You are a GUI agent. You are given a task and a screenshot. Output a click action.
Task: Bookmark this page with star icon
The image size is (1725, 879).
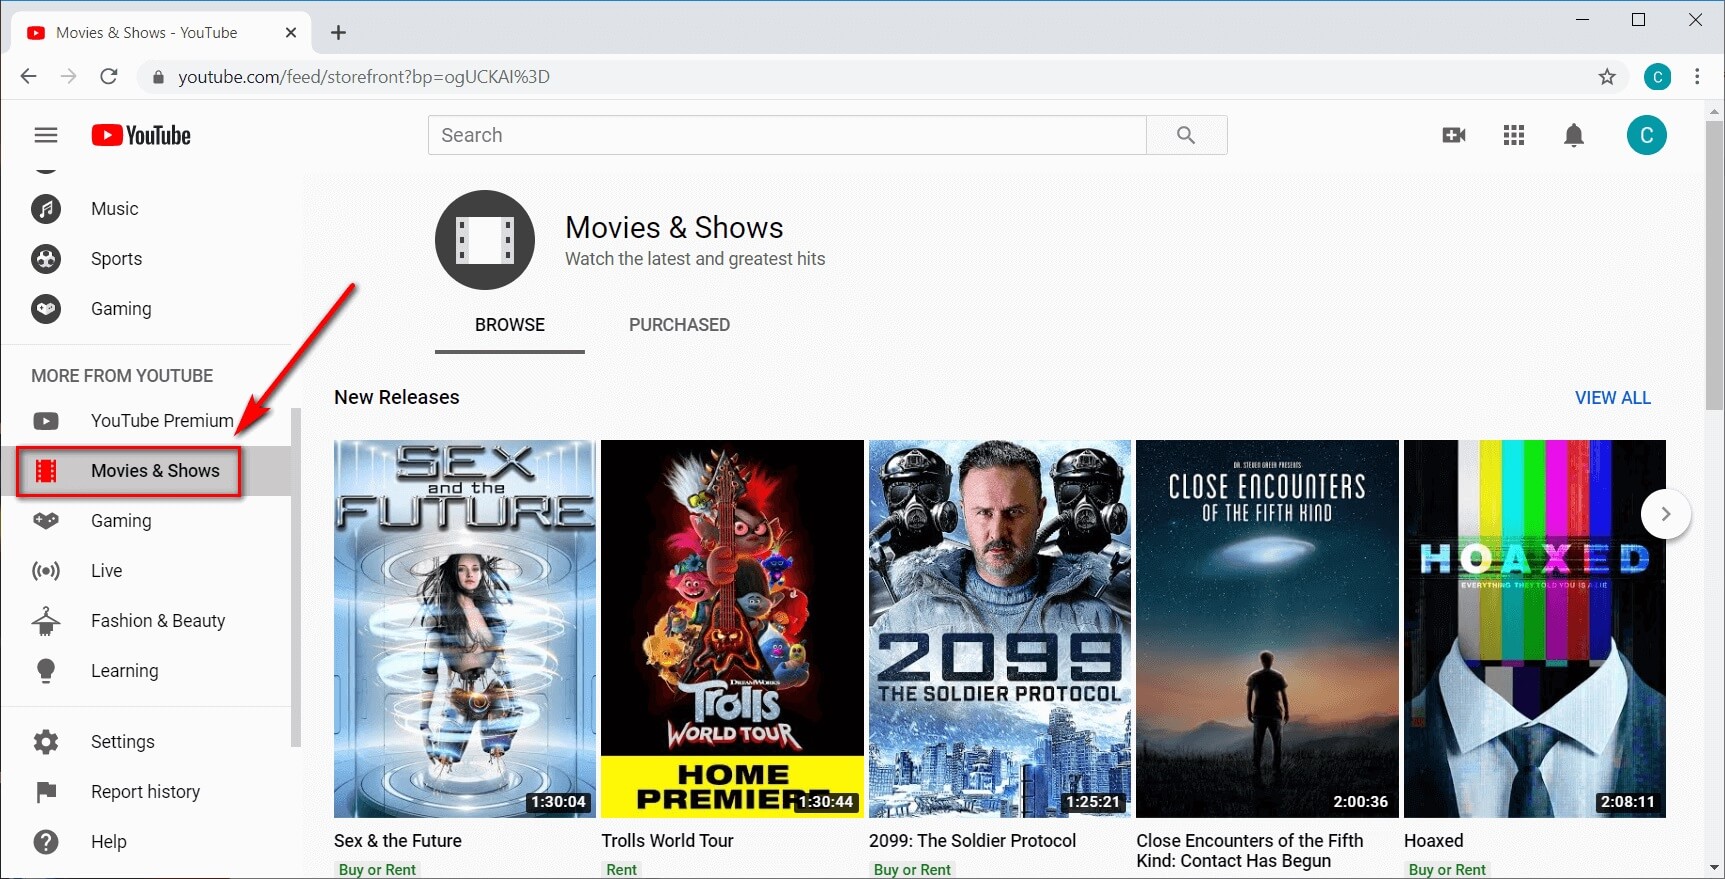coord(1607,77)
